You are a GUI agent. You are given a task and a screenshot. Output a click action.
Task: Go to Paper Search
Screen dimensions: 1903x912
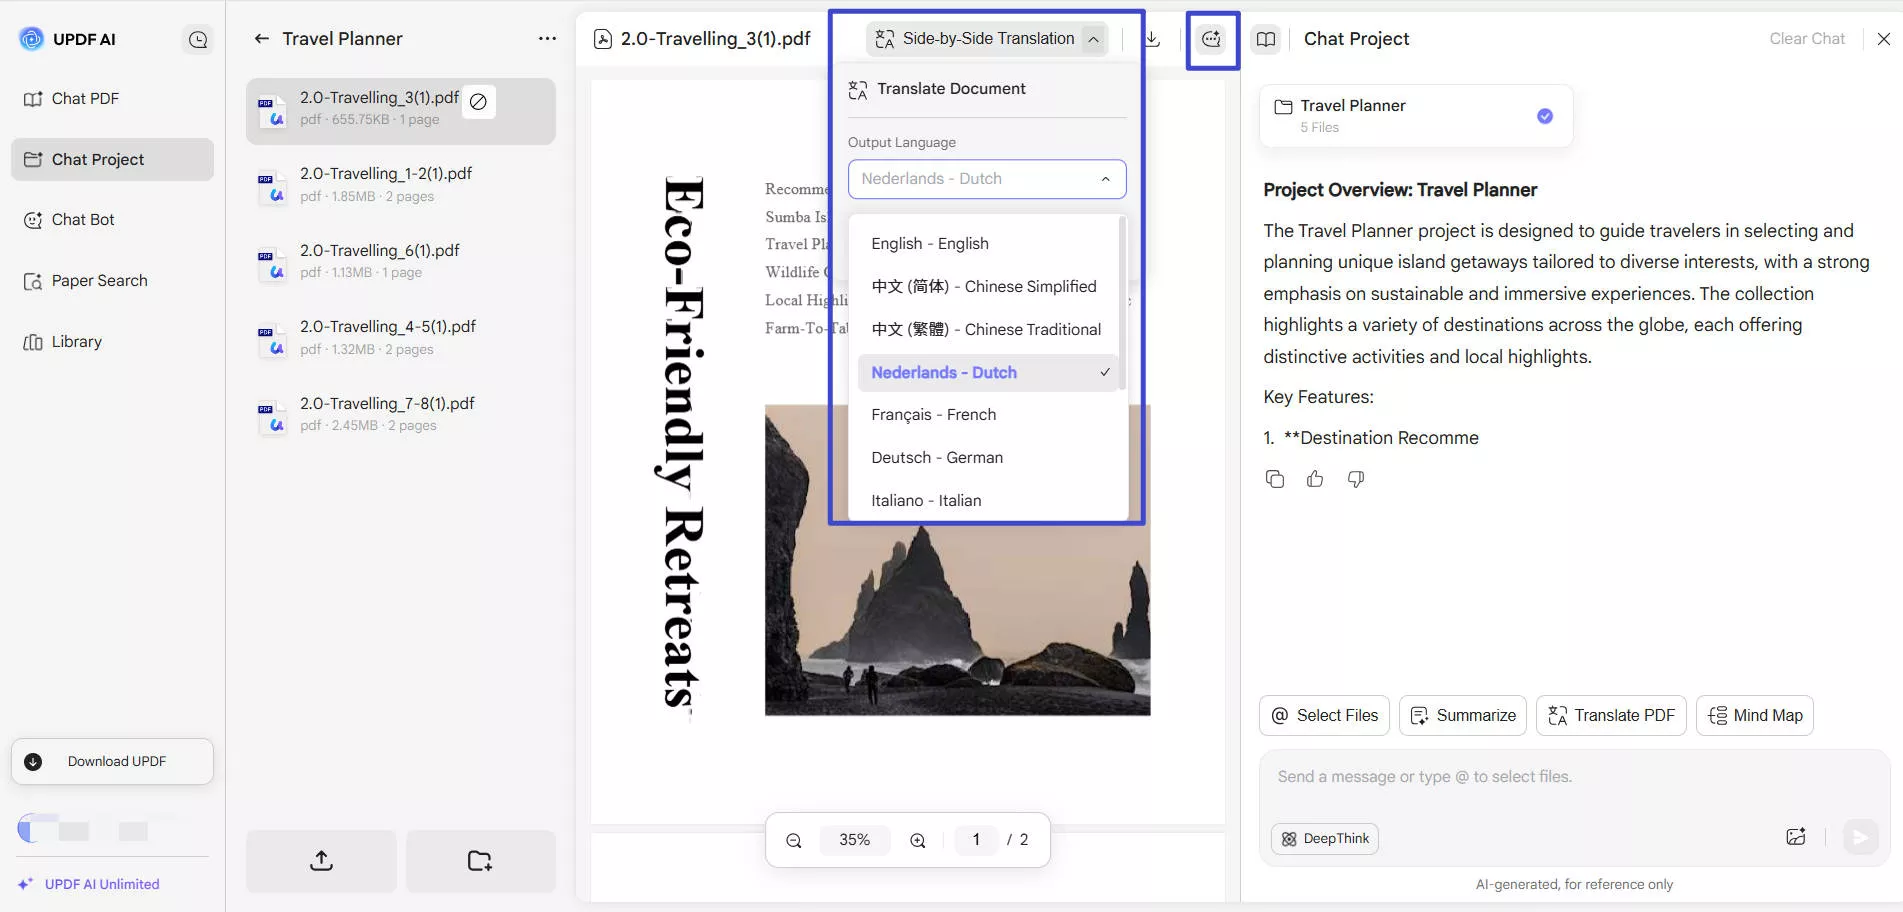click(112, 281)
